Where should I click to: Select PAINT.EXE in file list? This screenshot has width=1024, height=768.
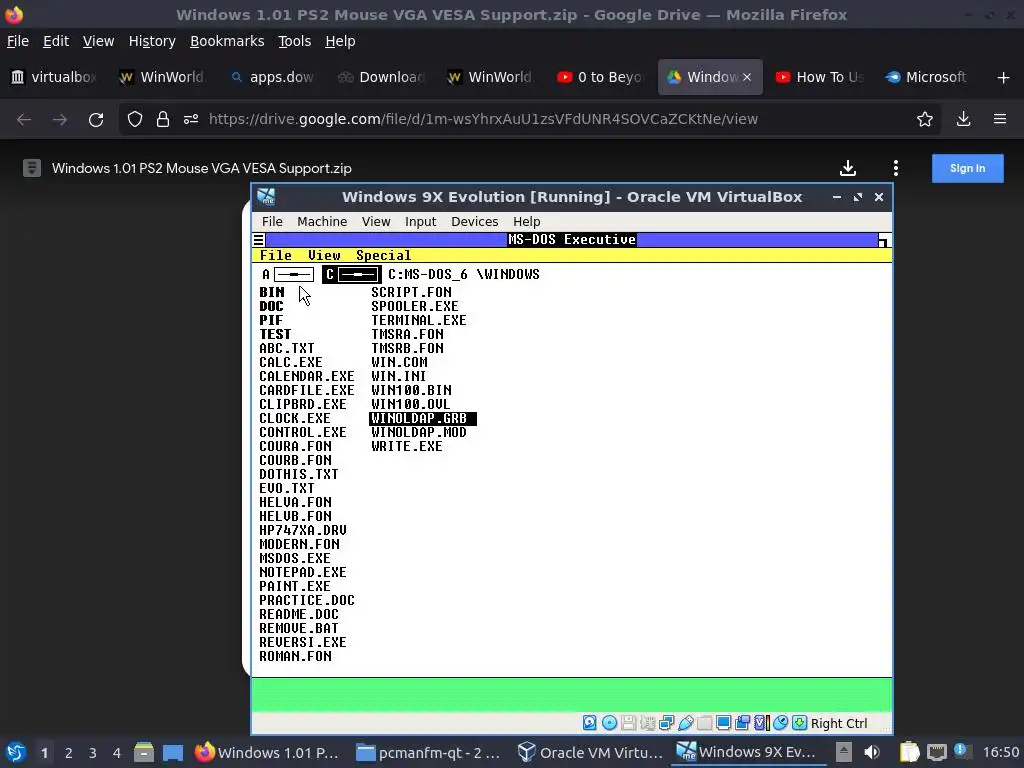295,586
